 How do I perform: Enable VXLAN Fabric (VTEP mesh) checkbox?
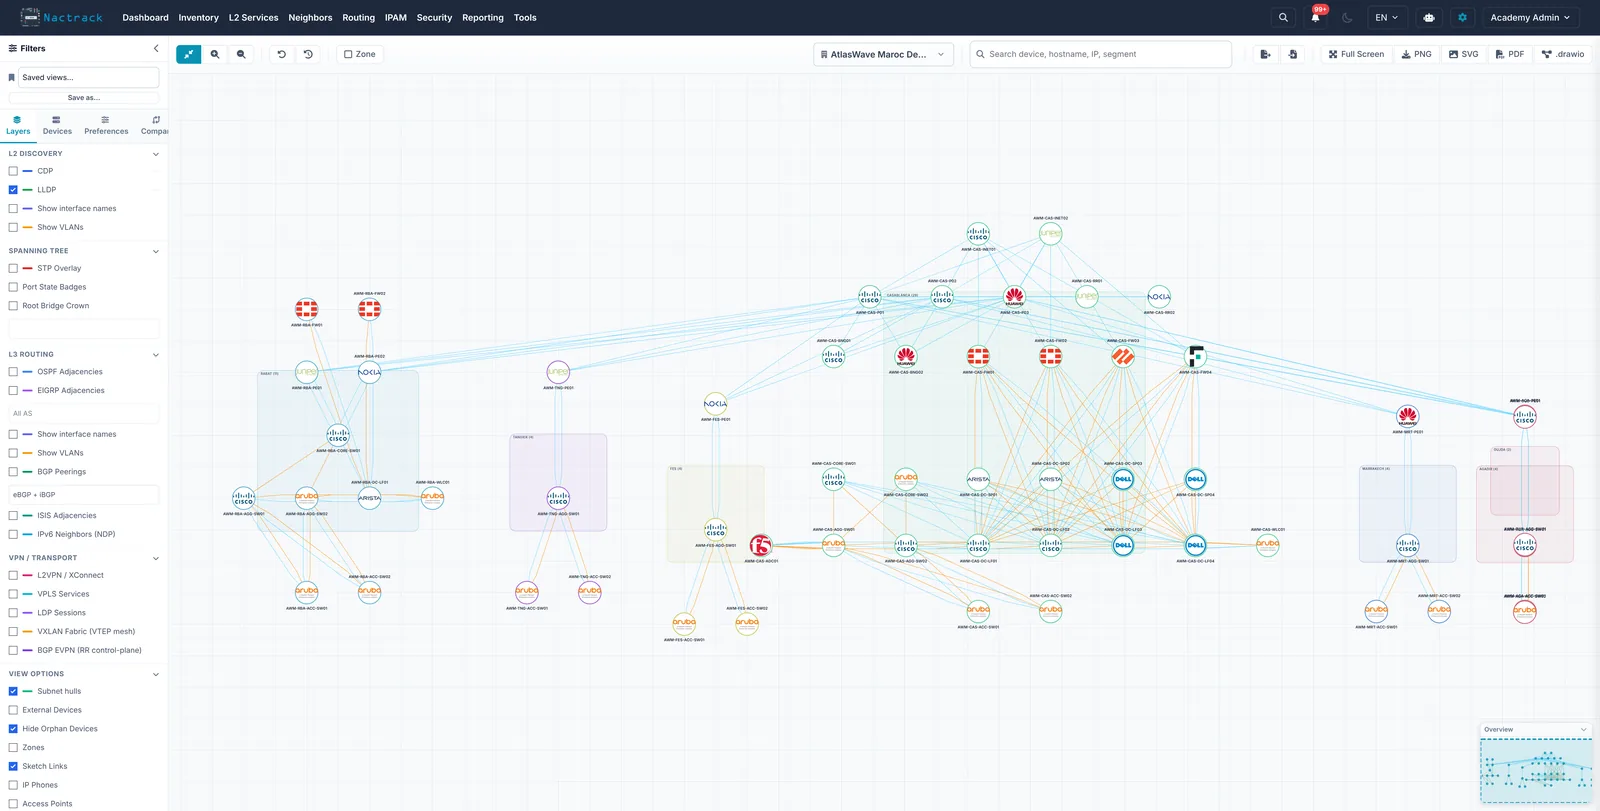(x=13, y=632)
